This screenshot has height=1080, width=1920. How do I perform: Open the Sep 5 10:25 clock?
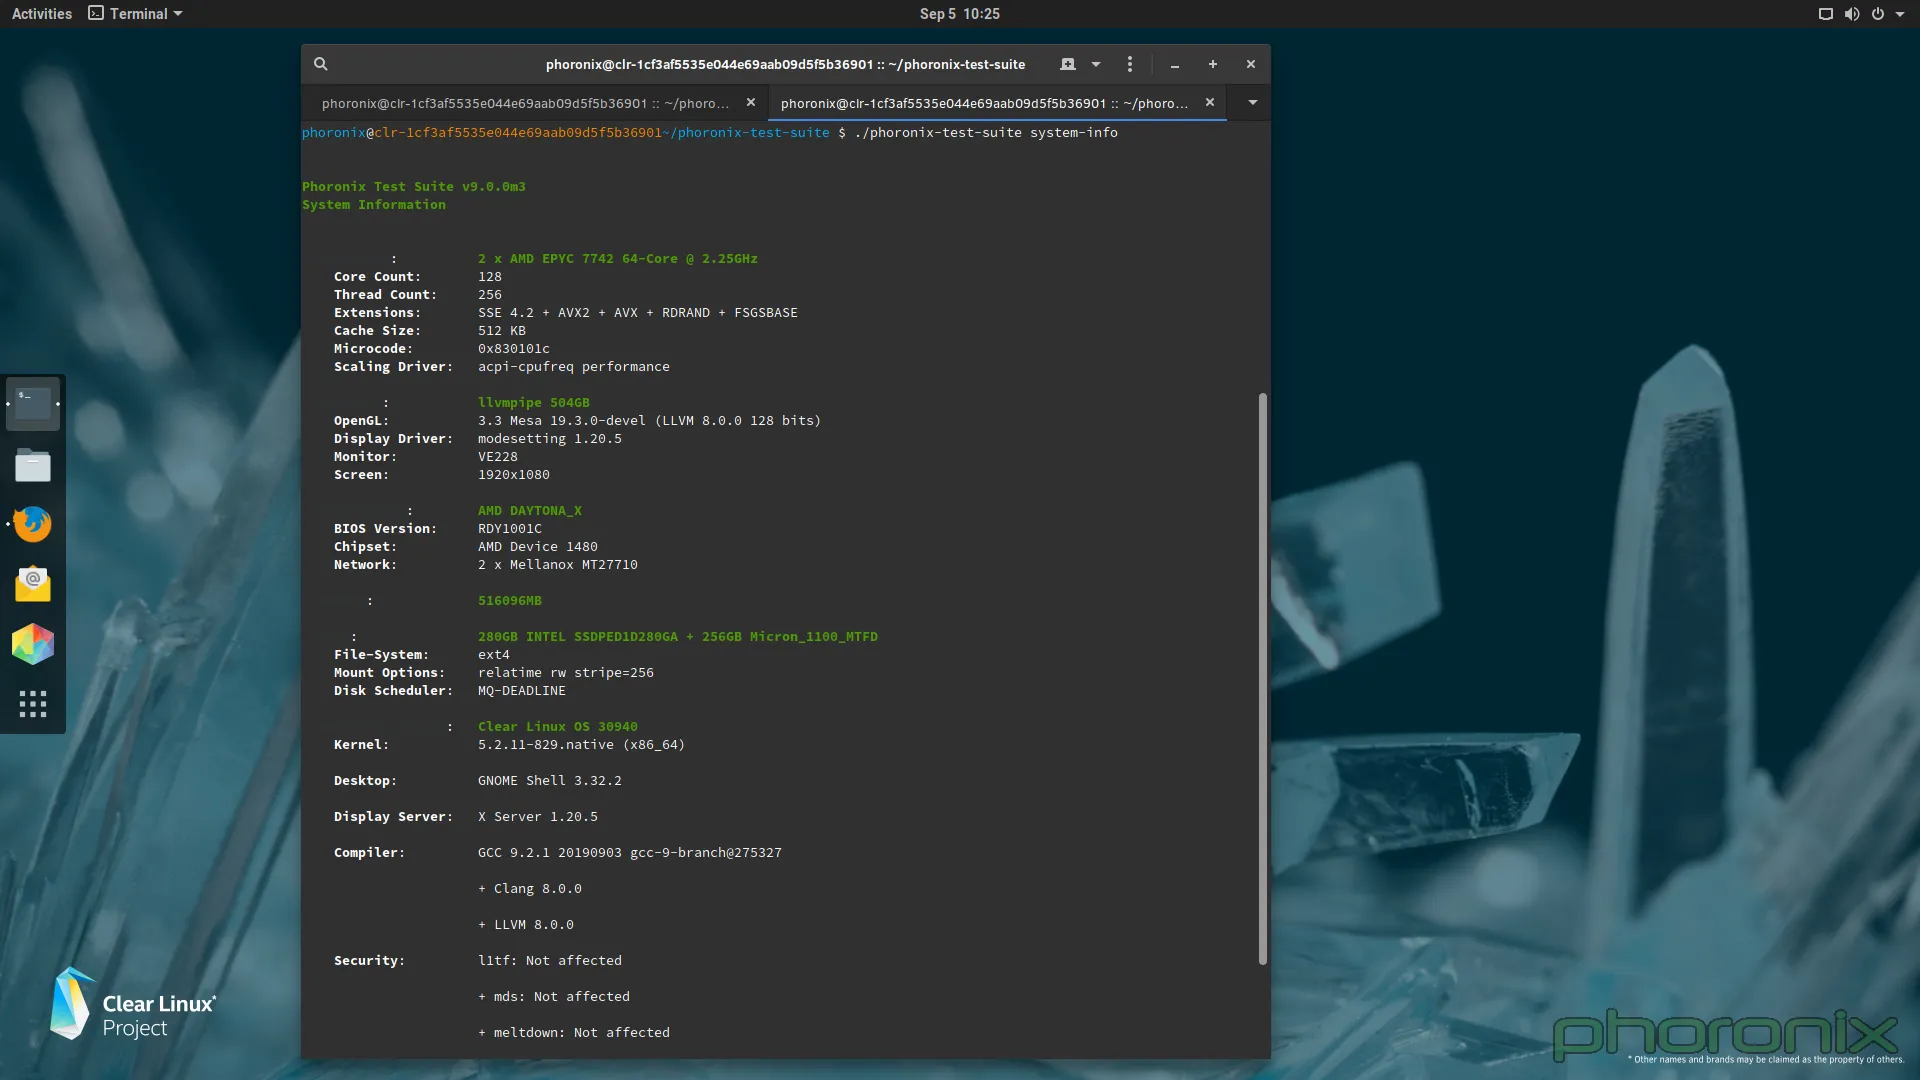click(x=960, y=14)
